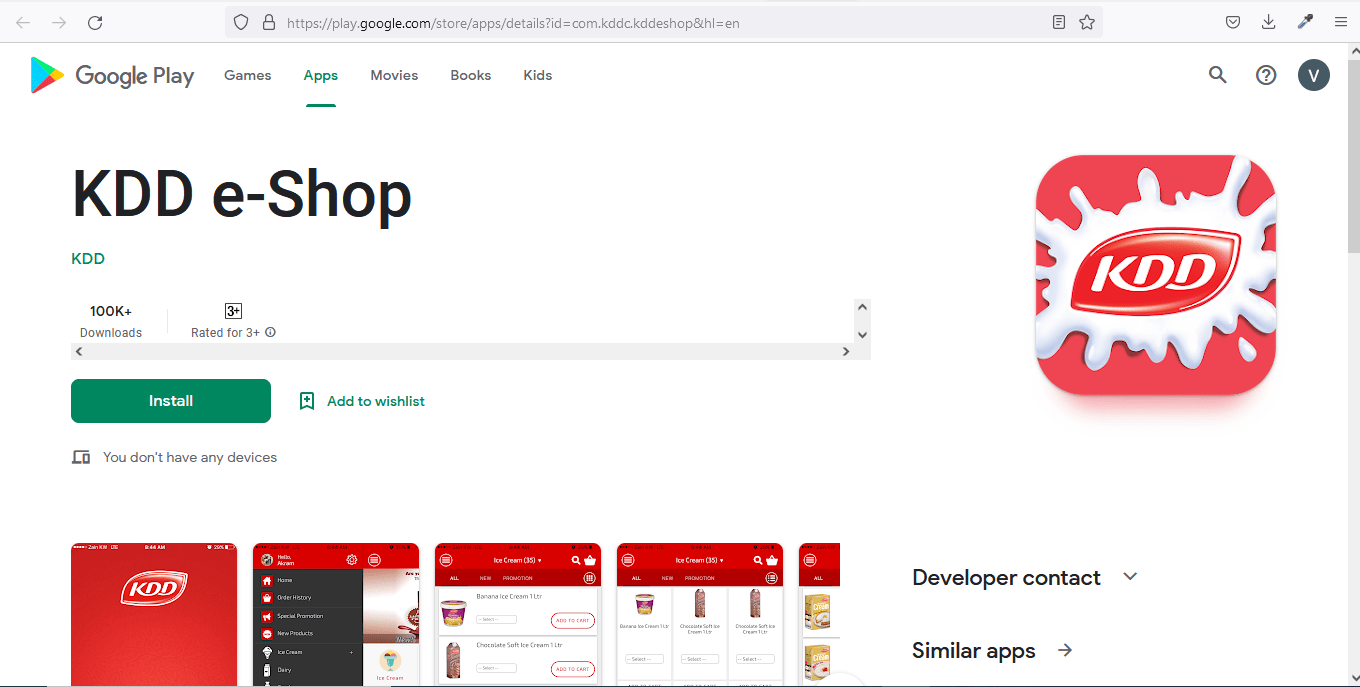Open the account avatar labeled V

tap(1313, 75)
